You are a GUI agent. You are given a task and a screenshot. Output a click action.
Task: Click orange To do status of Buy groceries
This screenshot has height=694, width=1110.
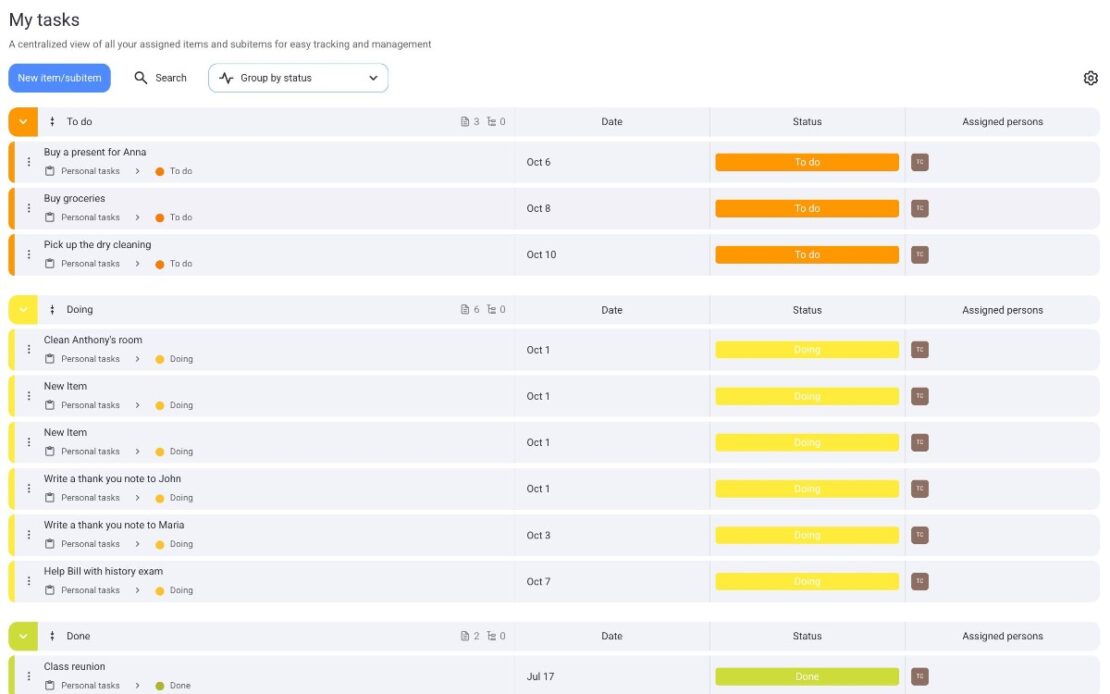pyautogui.click(x=806, y=208)
